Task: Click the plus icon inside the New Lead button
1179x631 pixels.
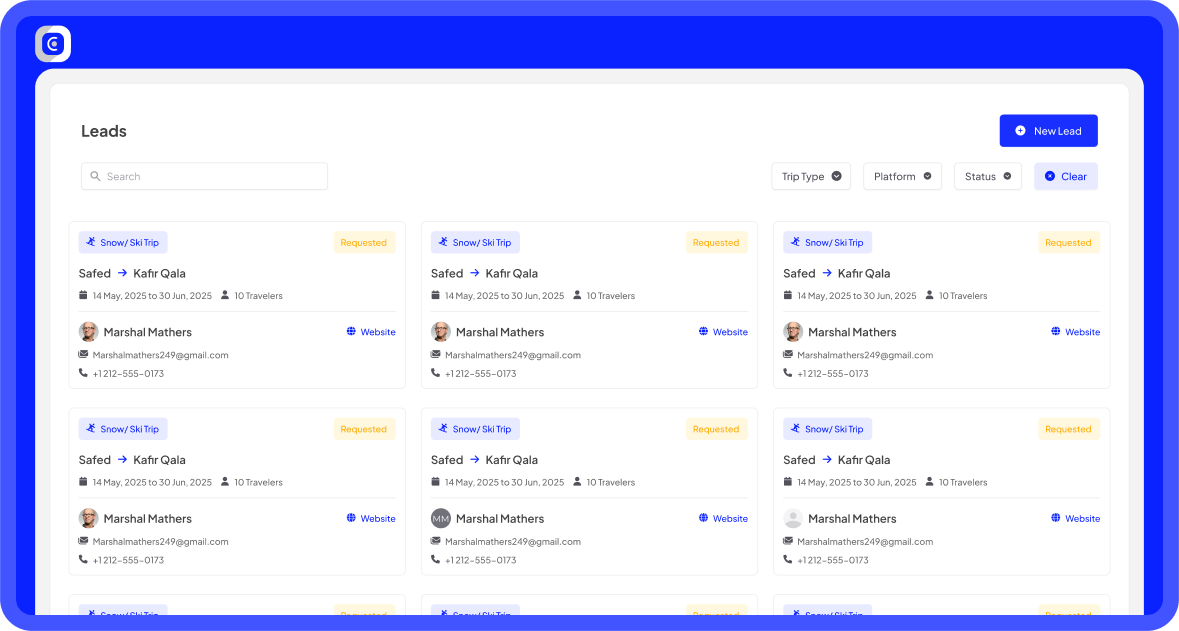Action: pos(1020,130)
